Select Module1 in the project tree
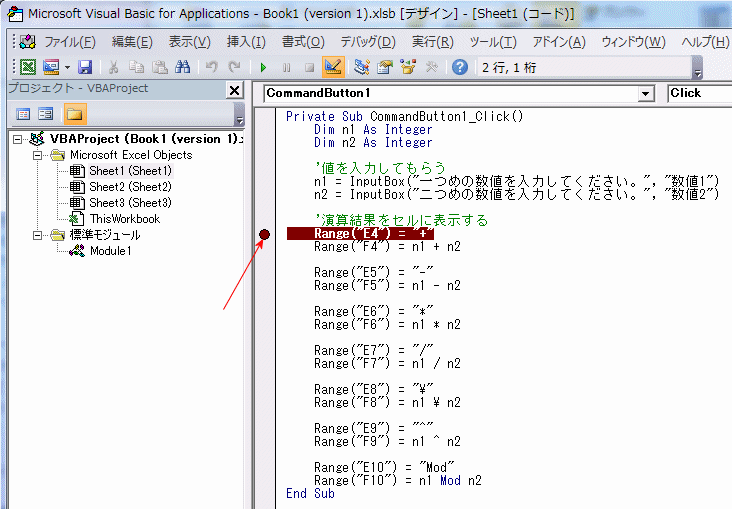Viewport: 732px width, 509px height. [109, 251]
